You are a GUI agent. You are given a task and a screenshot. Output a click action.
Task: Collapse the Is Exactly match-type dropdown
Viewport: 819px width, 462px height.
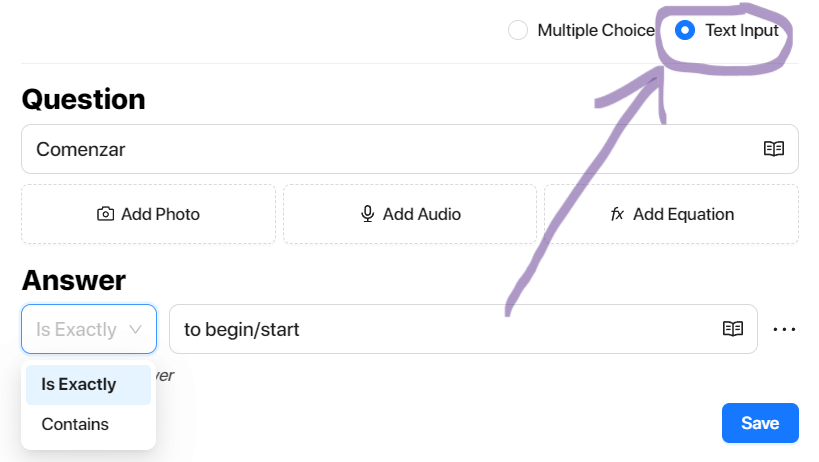coord(89,329)
